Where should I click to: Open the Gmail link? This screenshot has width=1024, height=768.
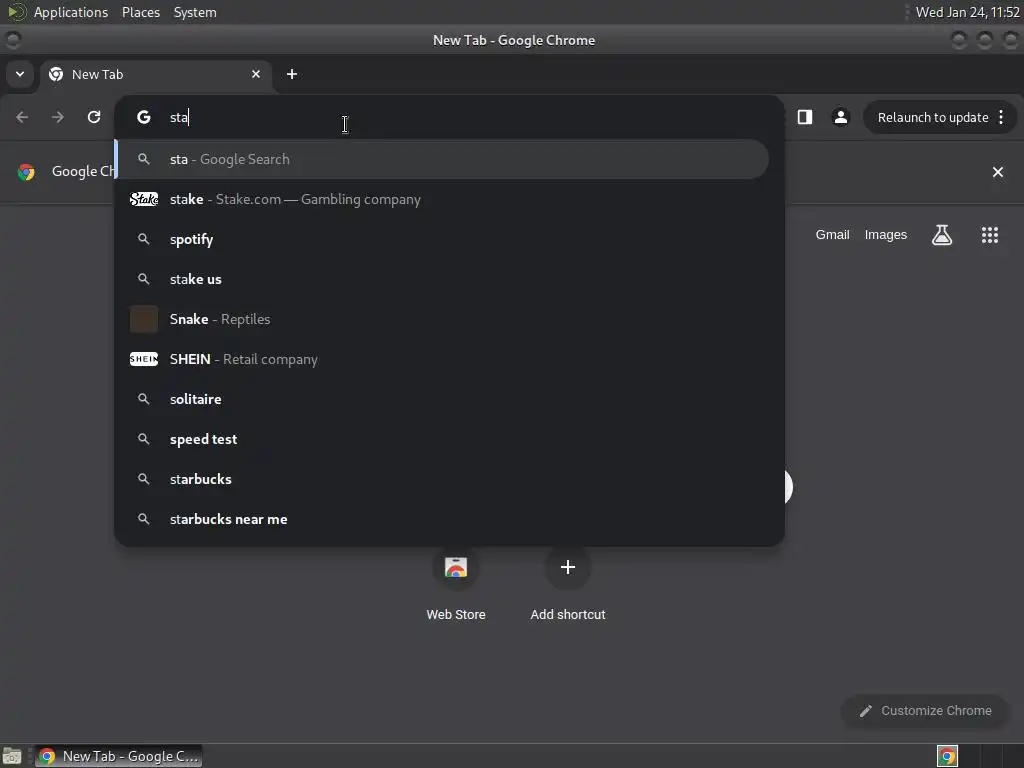832,234
